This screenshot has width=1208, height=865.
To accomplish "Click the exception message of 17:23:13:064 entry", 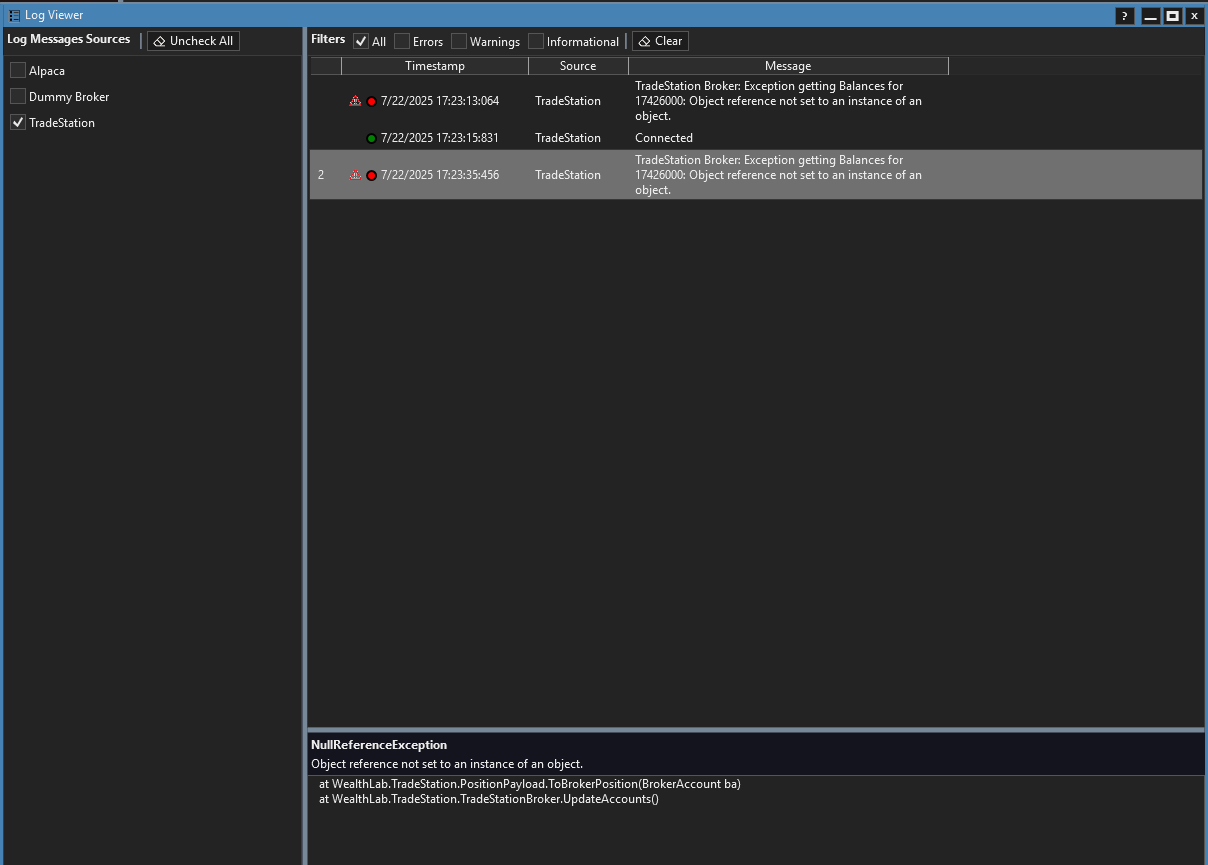I will tap(778, 101).
